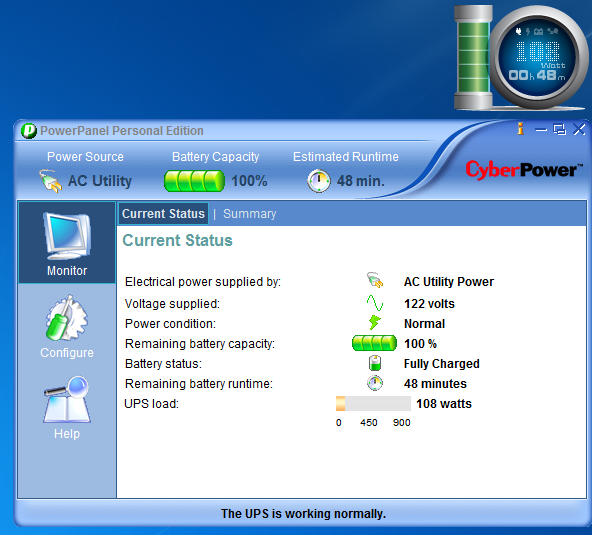Click the header battery capacity gauge
592x535 pixels.
point(194,181)
